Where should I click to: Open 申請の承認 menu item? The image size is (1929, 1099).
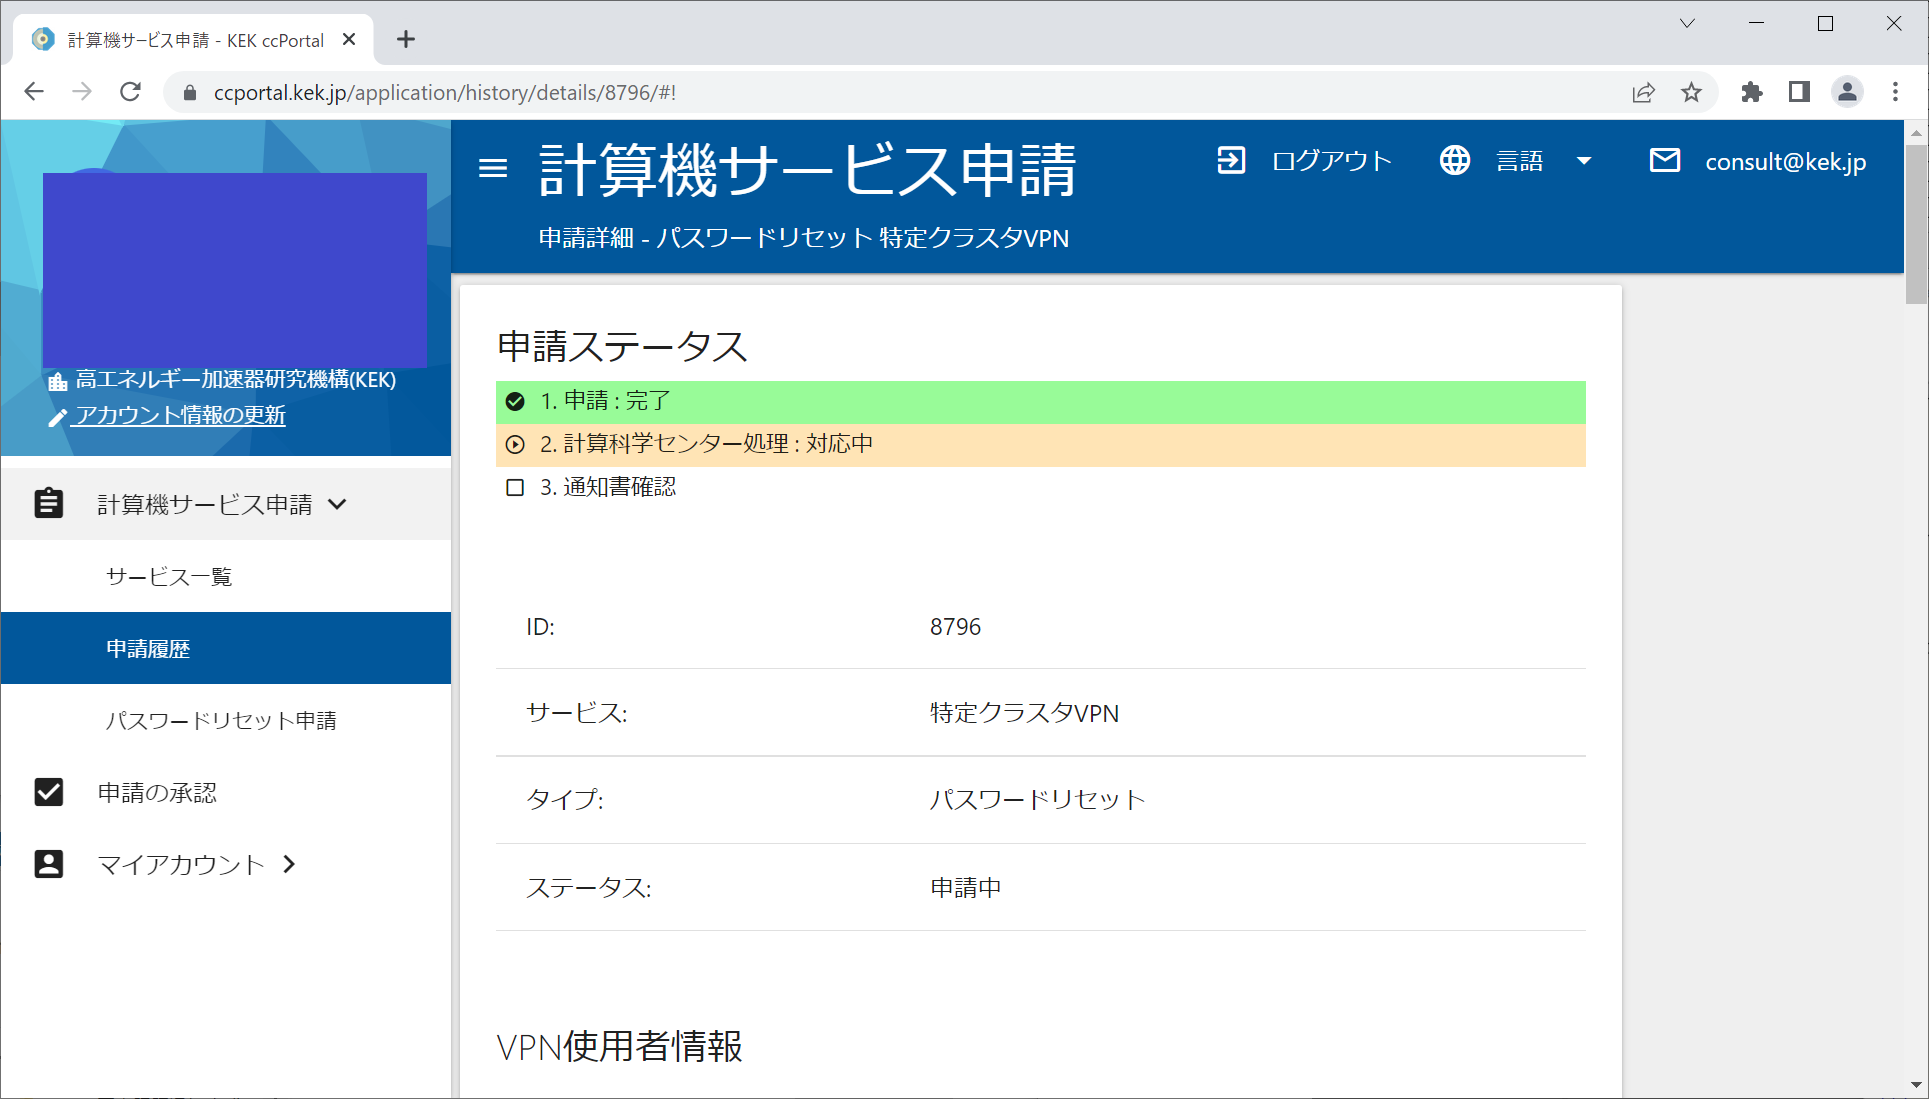click(x=226, y=792)
